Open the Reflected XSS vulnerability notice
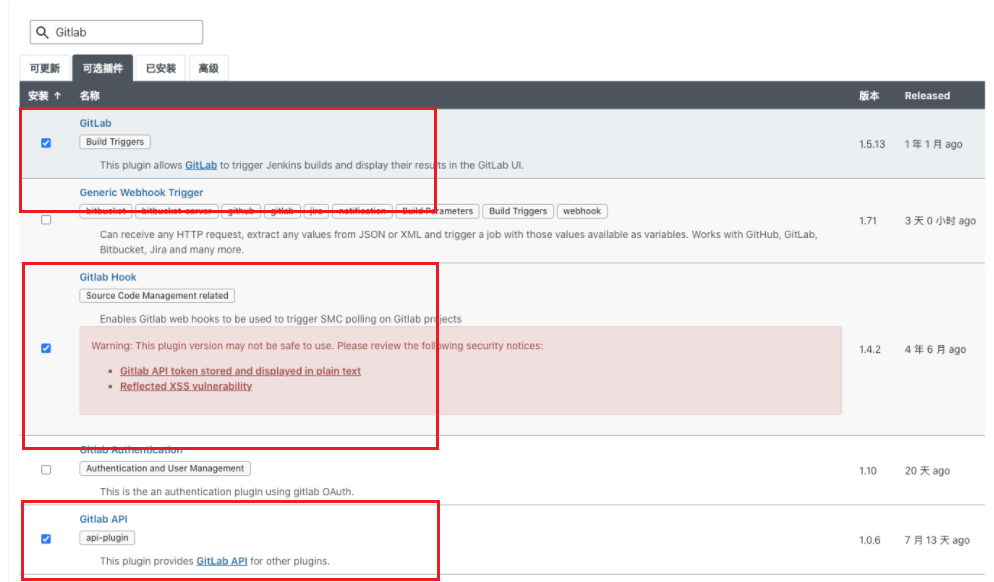Screen dimensions: 994x582 [x=185, y=386]
